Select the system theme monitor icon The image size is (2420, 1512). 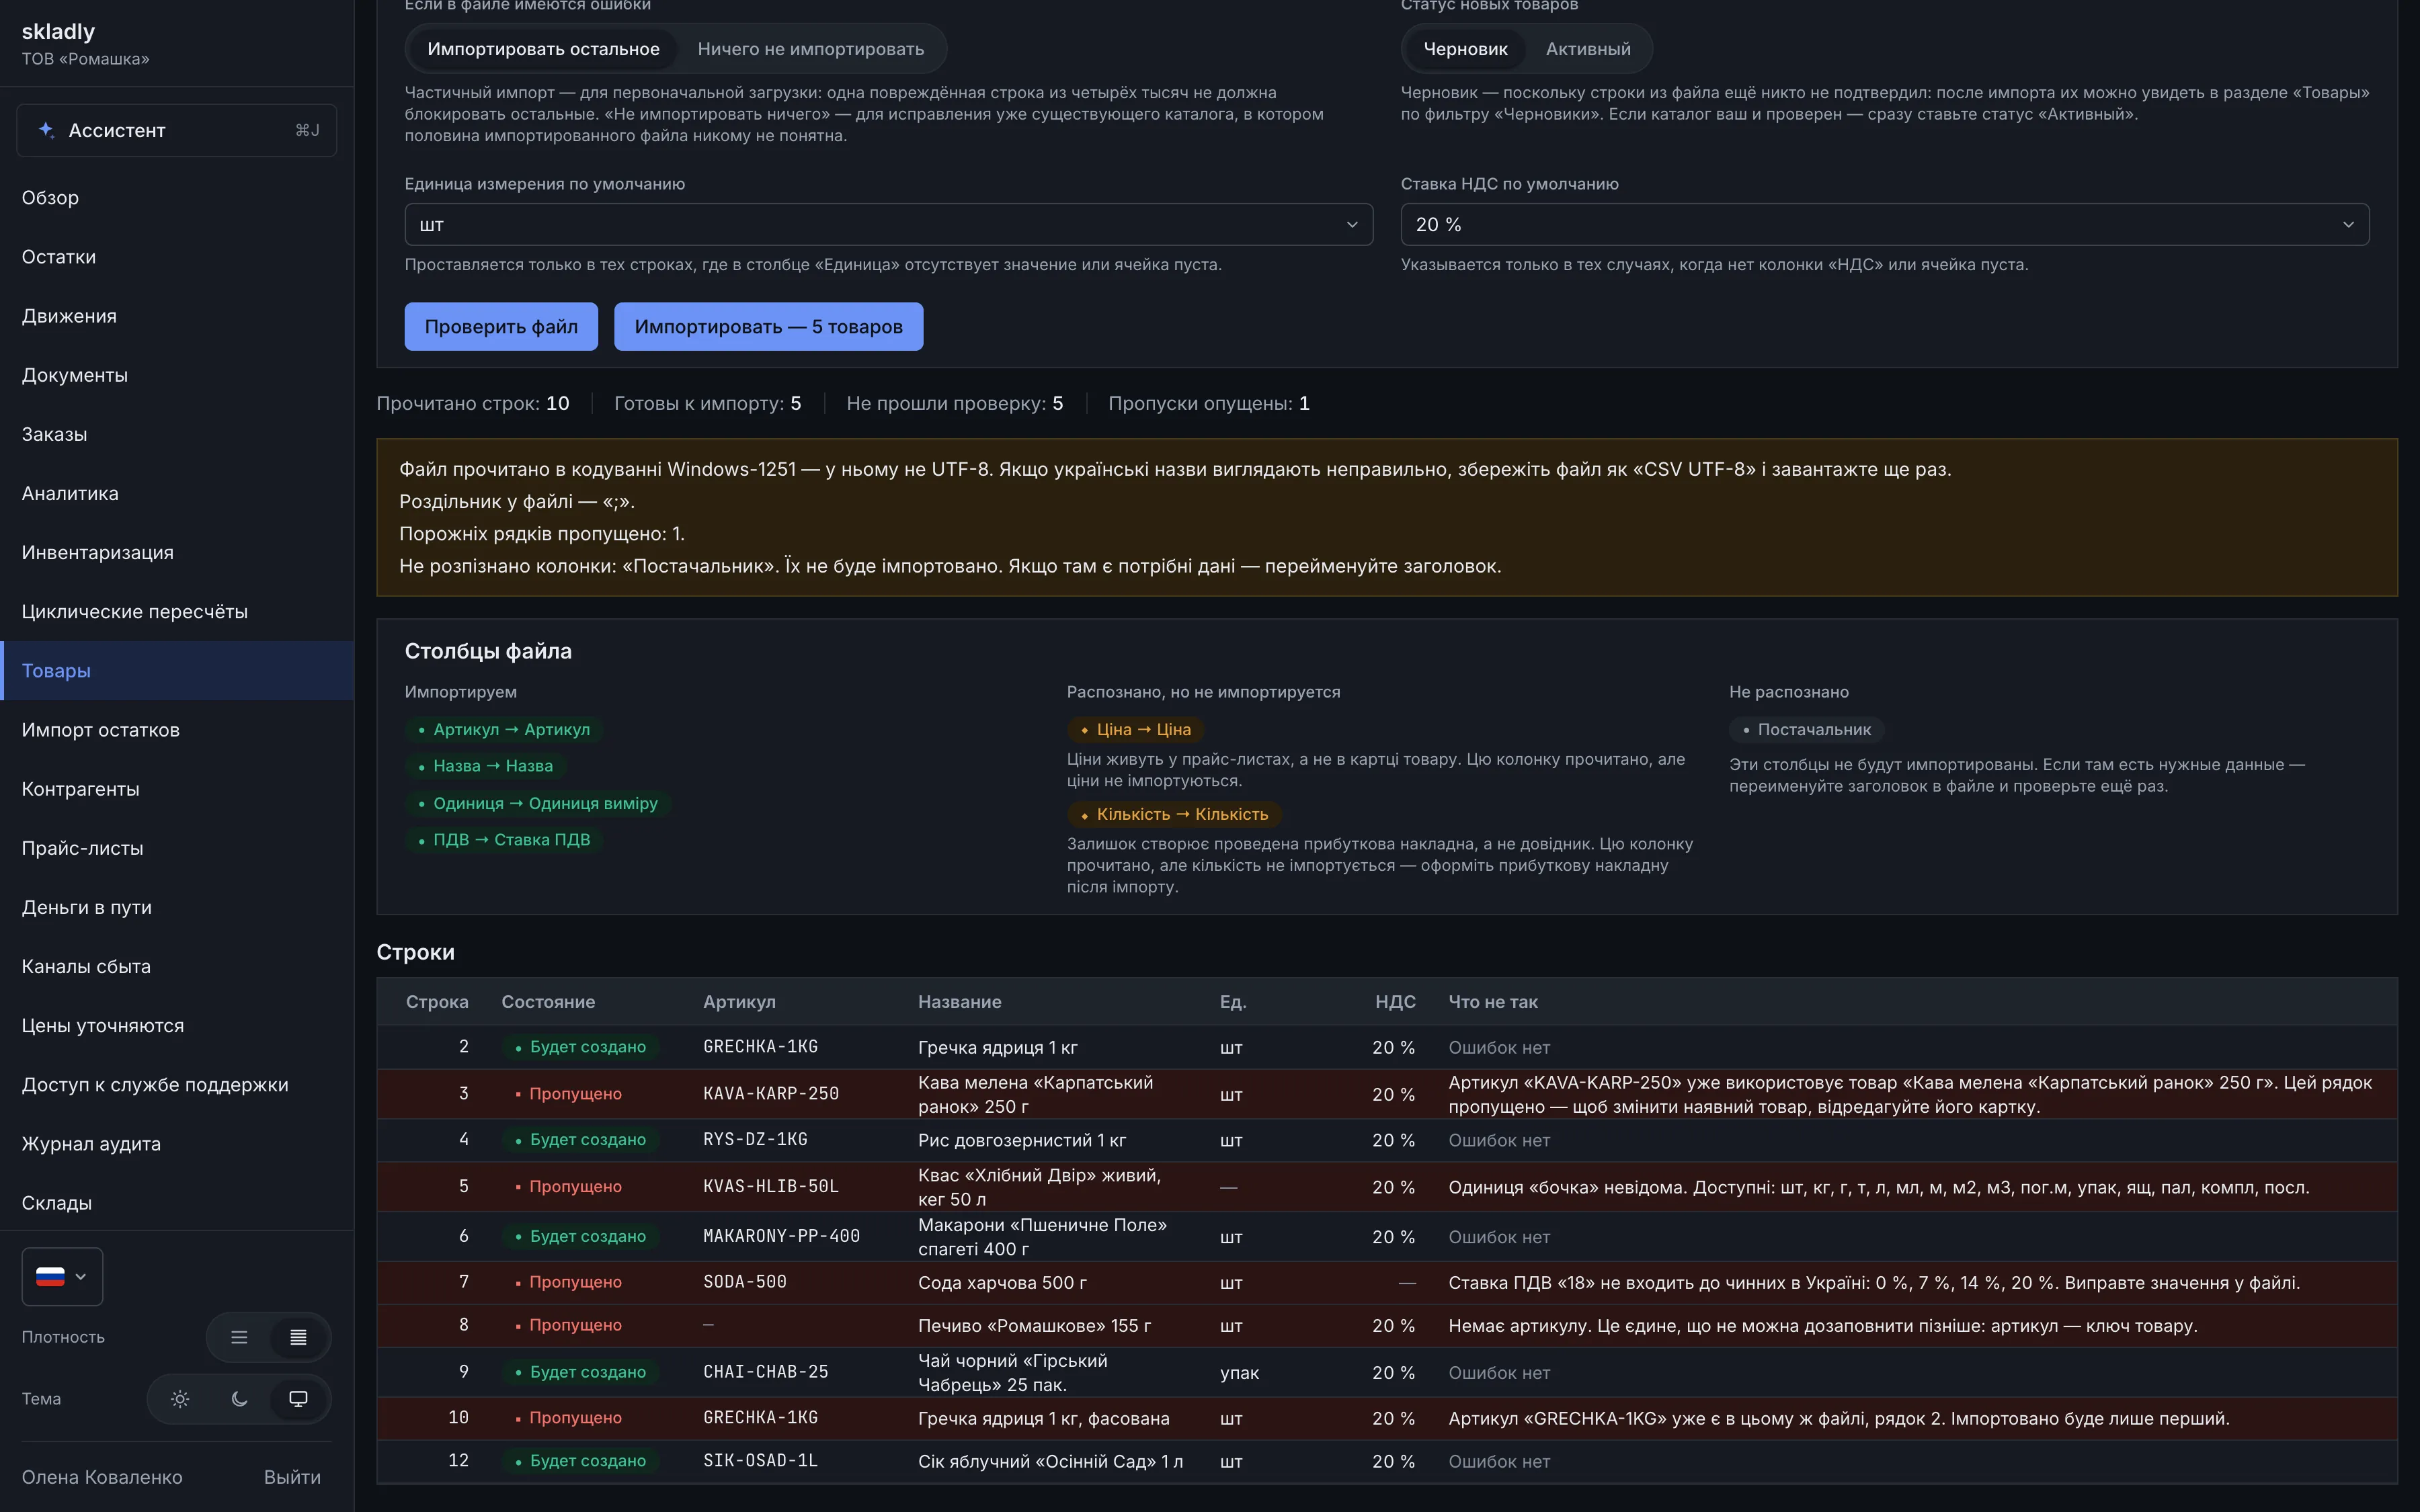pos(298,1399)
